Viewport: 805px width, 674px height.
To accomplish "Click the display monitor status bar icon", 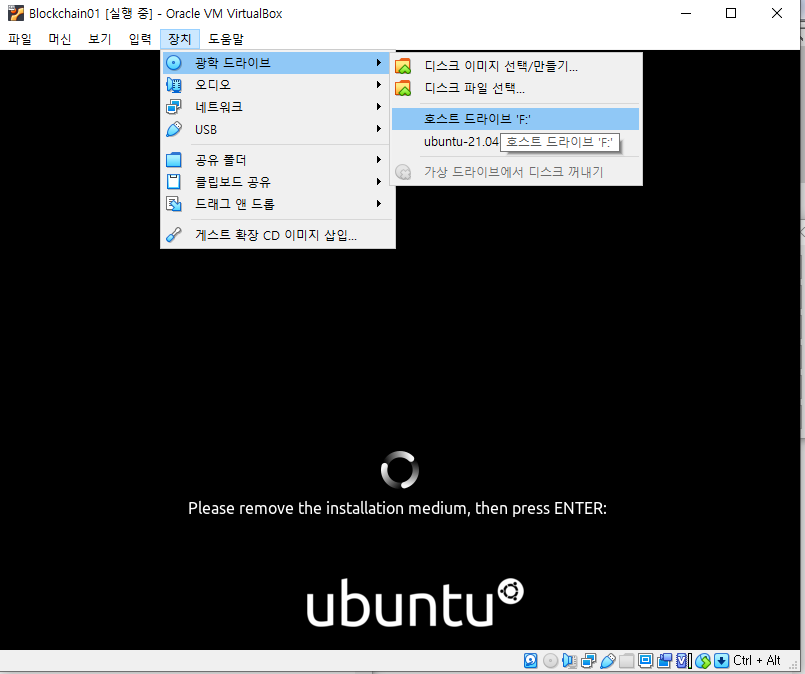I will point(645,661).
